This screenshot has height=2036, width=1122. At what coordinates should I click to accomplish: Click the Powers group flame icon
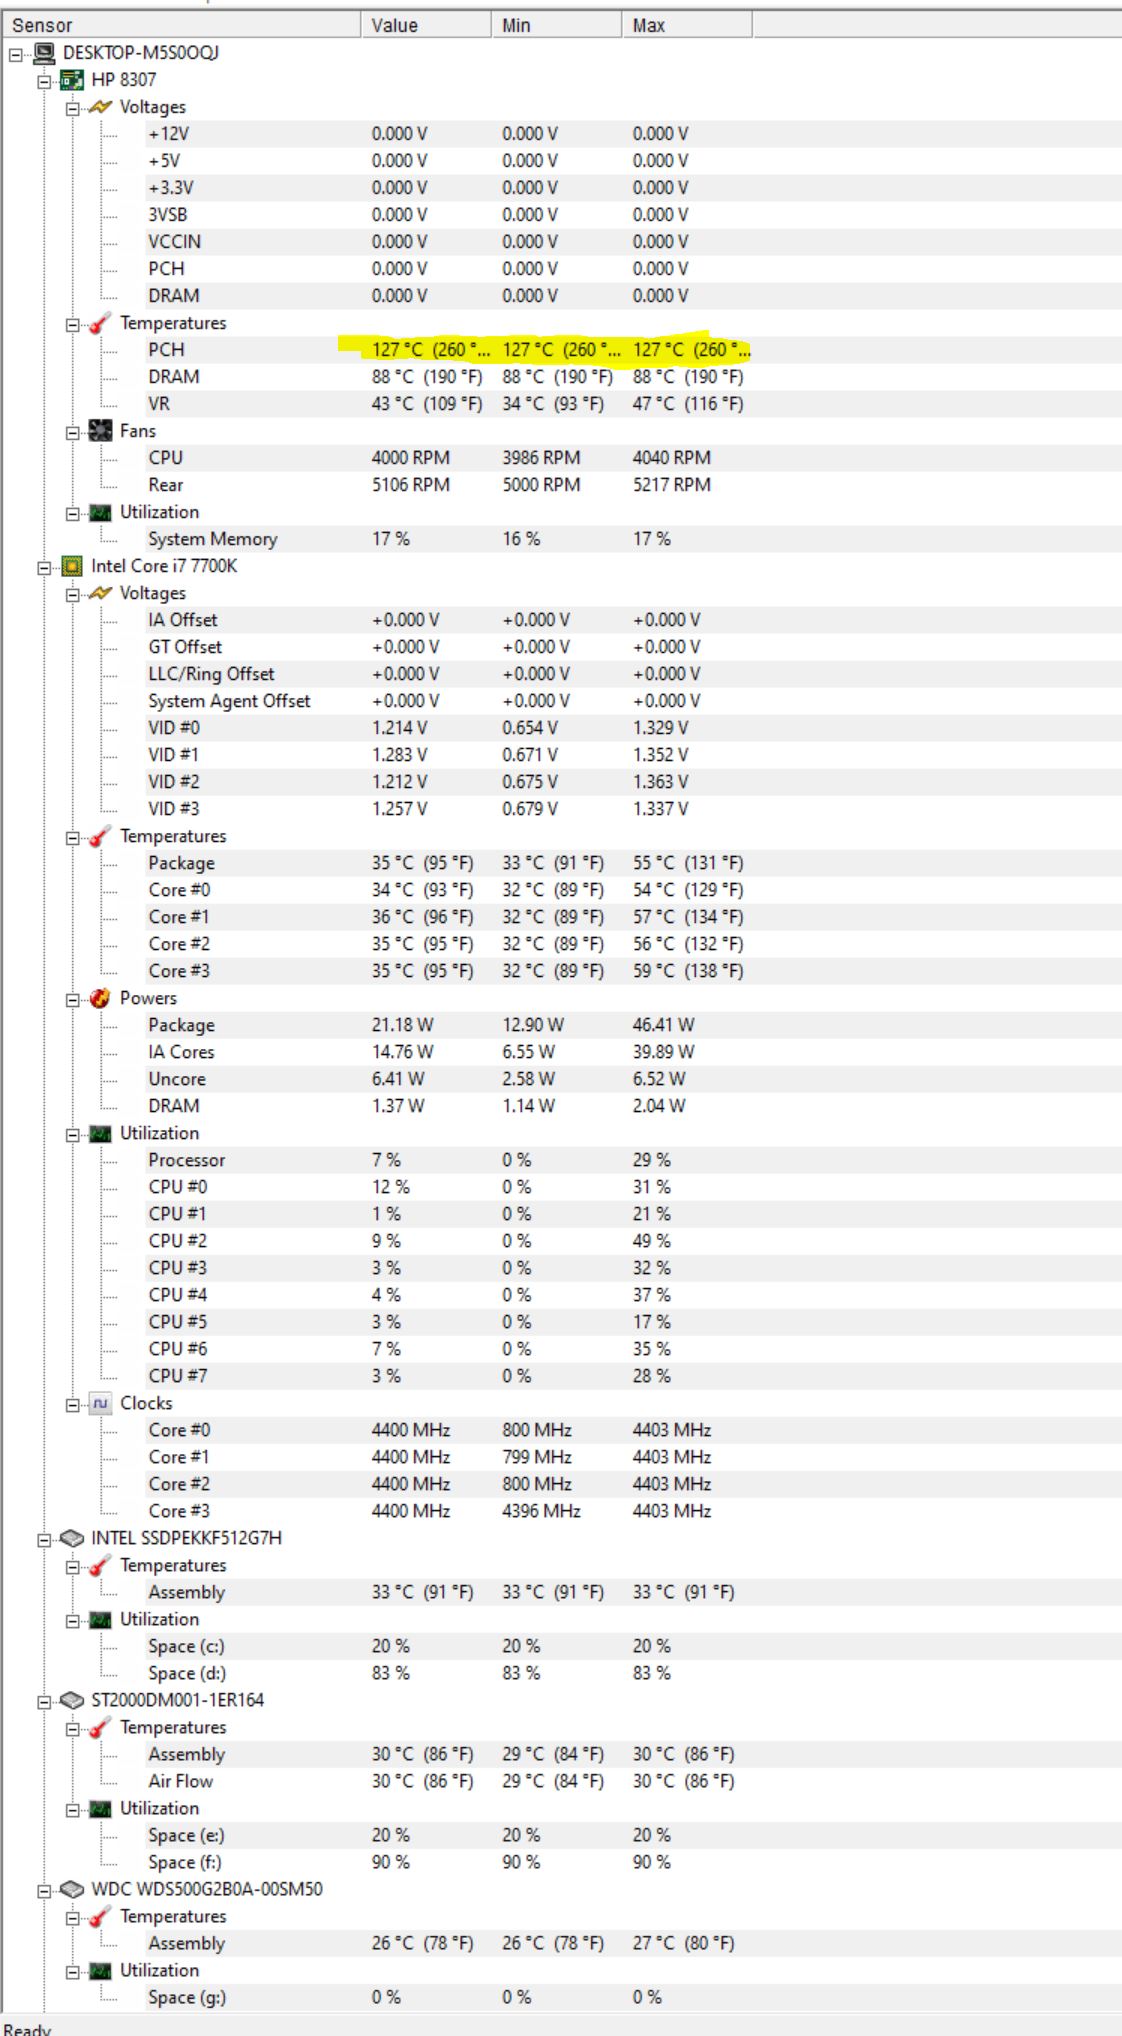(x=100, y=998)
